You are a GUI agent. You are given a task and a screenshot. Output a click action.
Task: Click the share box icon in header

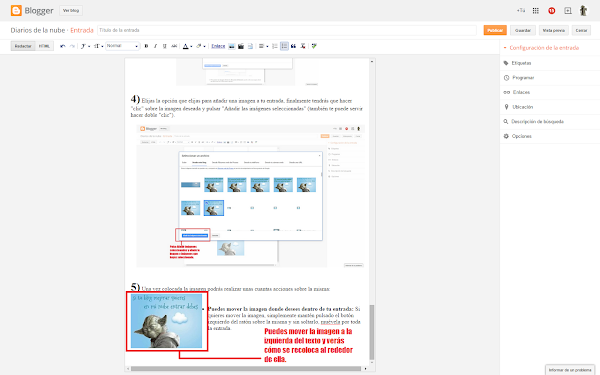[568, 11]
